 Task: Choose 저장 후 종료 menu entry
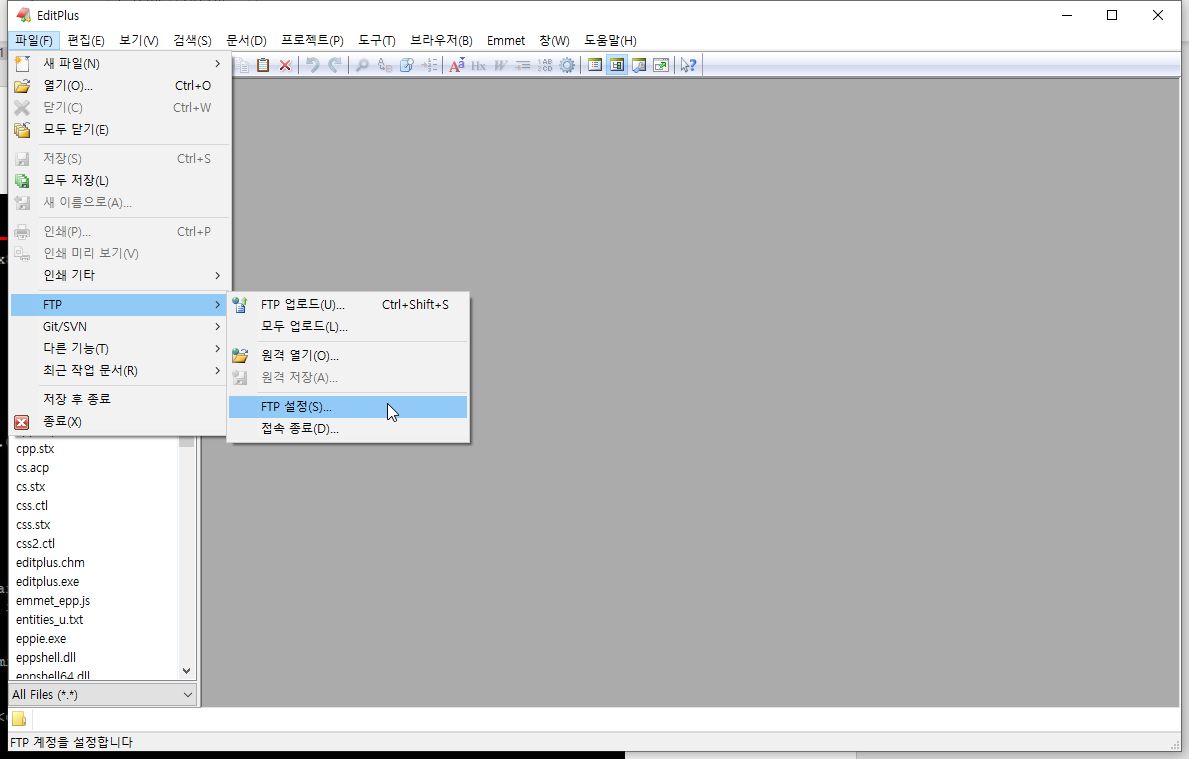(x=119, y=399)
